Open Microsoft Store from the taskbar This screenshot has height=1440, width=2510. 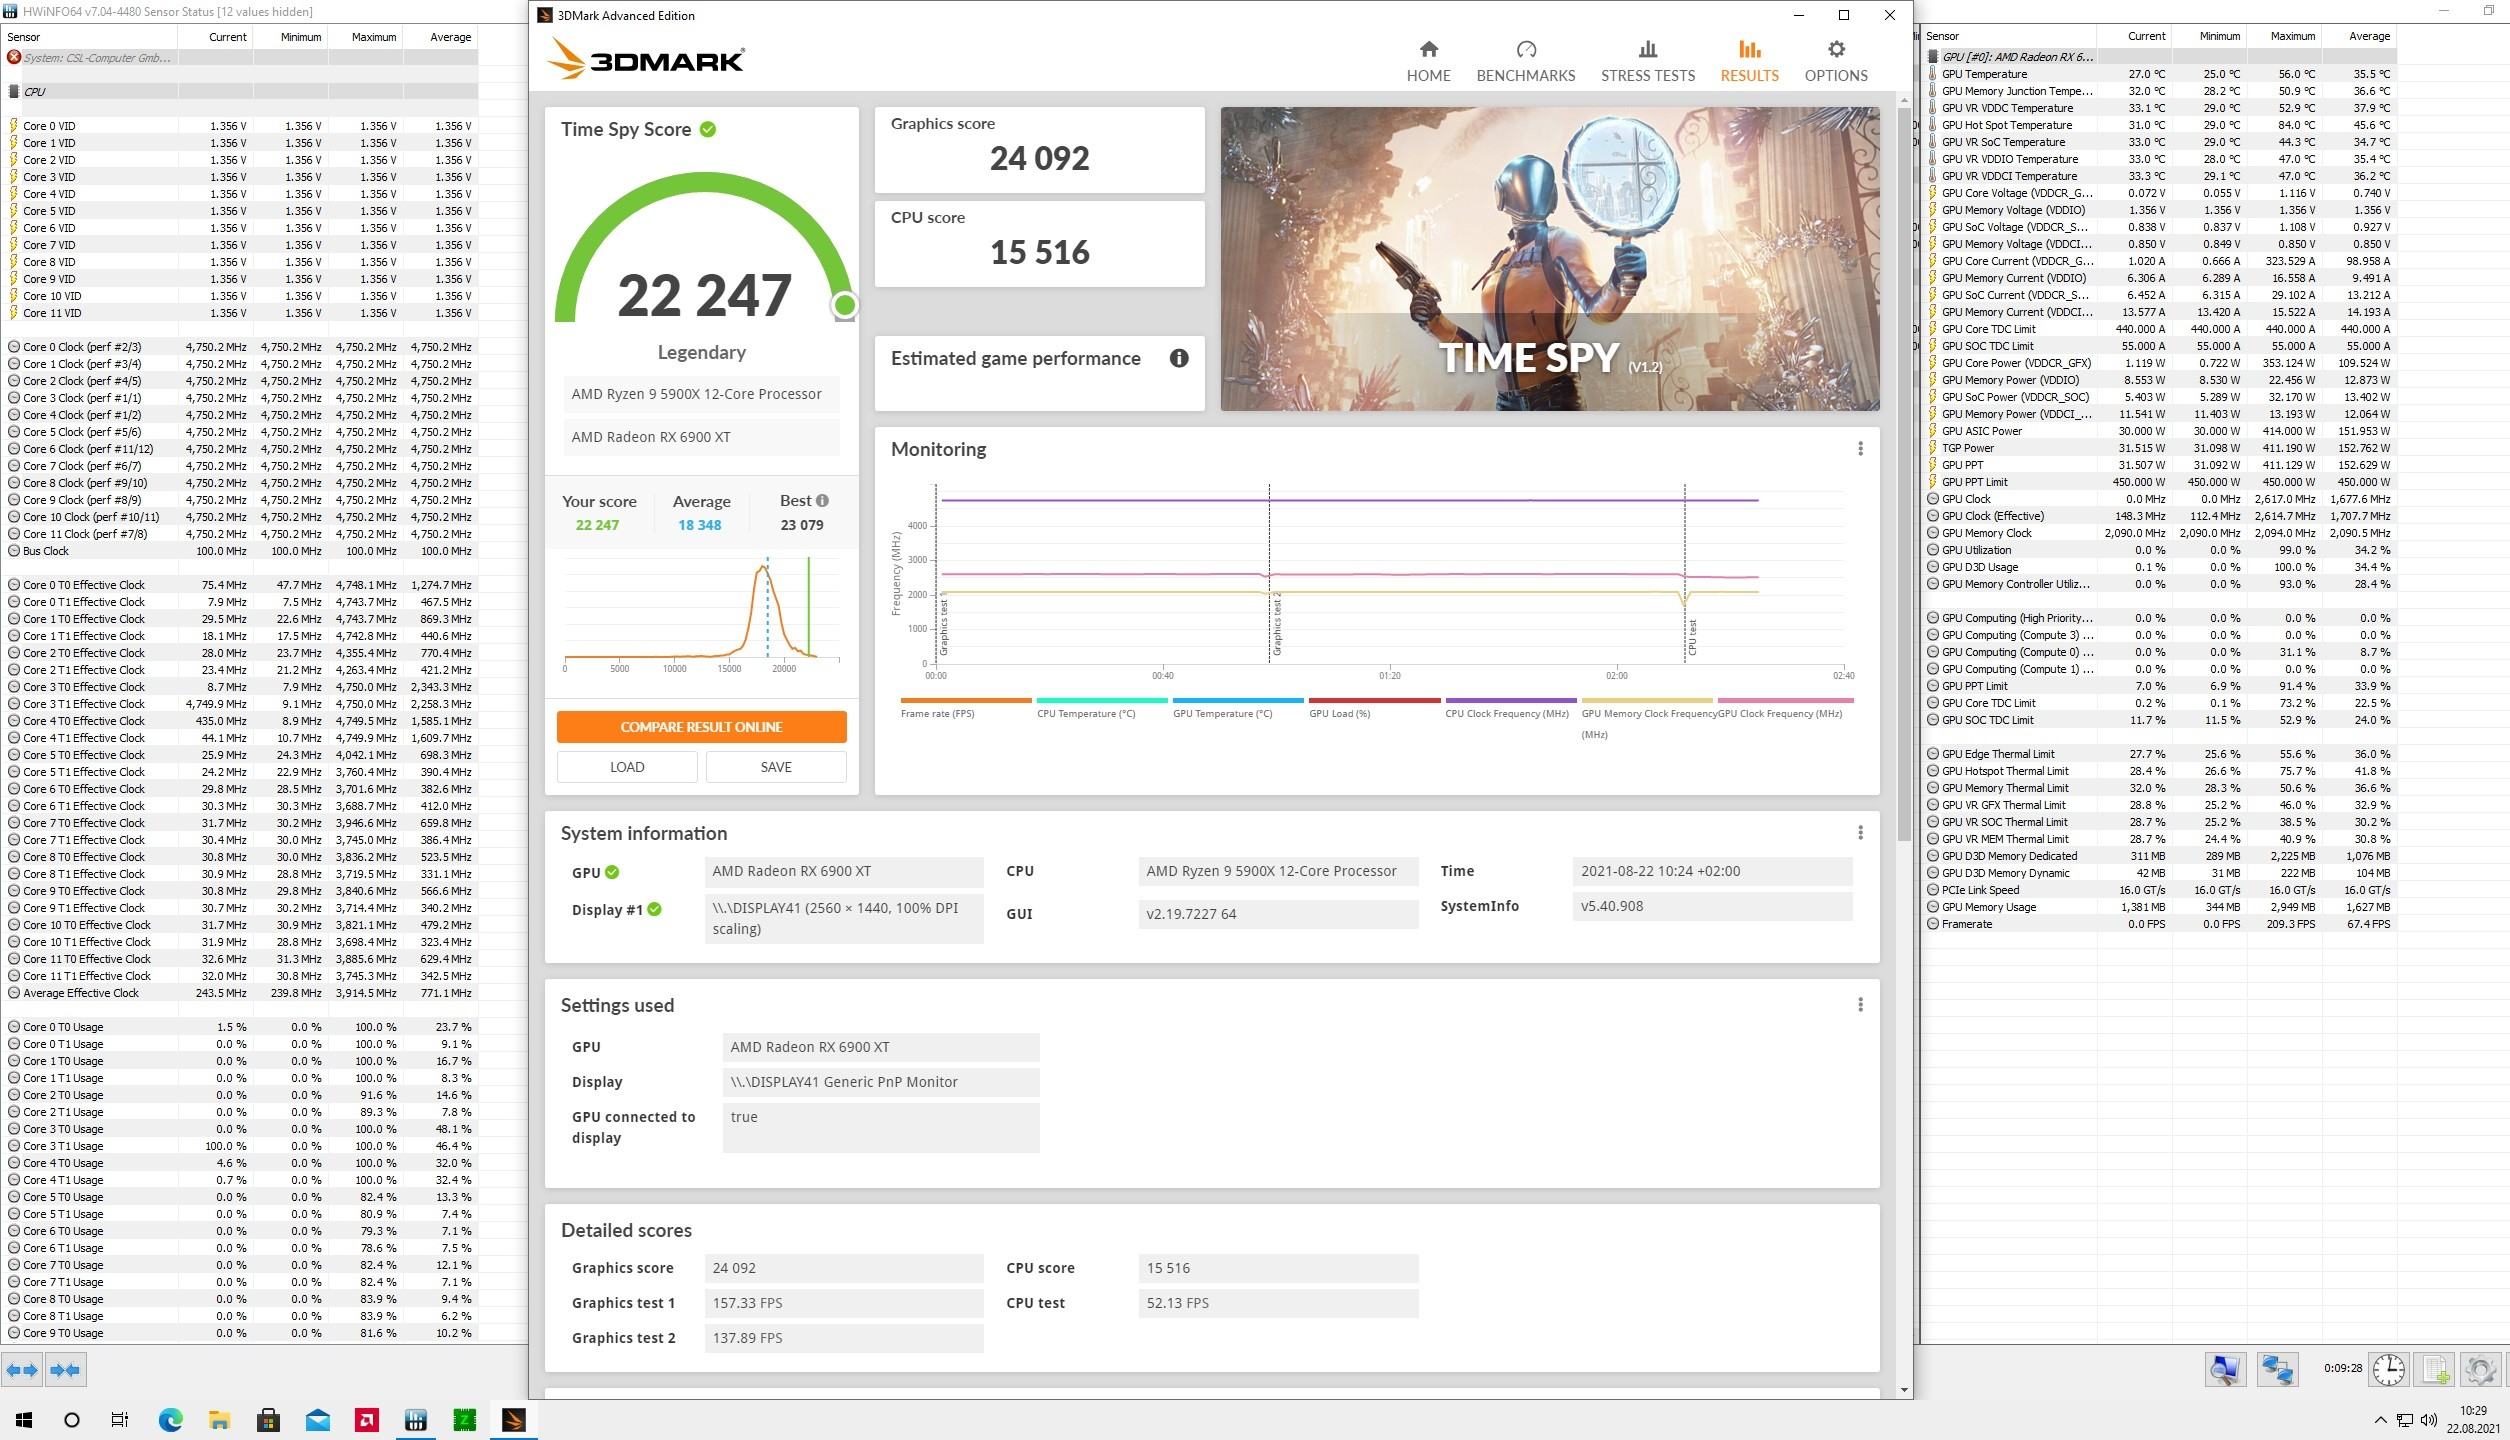pyautogui.click(x=268, y=1420)
